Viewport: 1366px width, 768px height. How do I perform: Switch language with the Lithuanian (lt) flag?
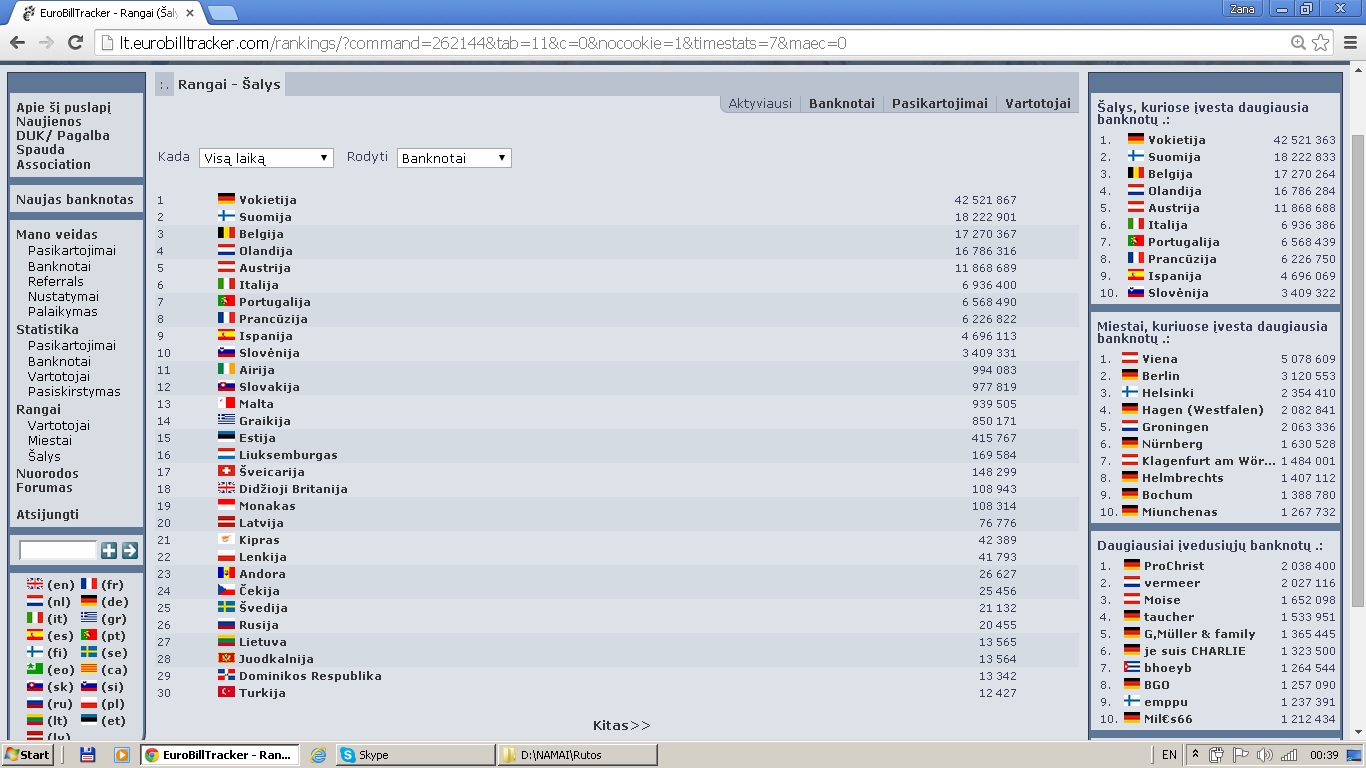tap(35, 721)
